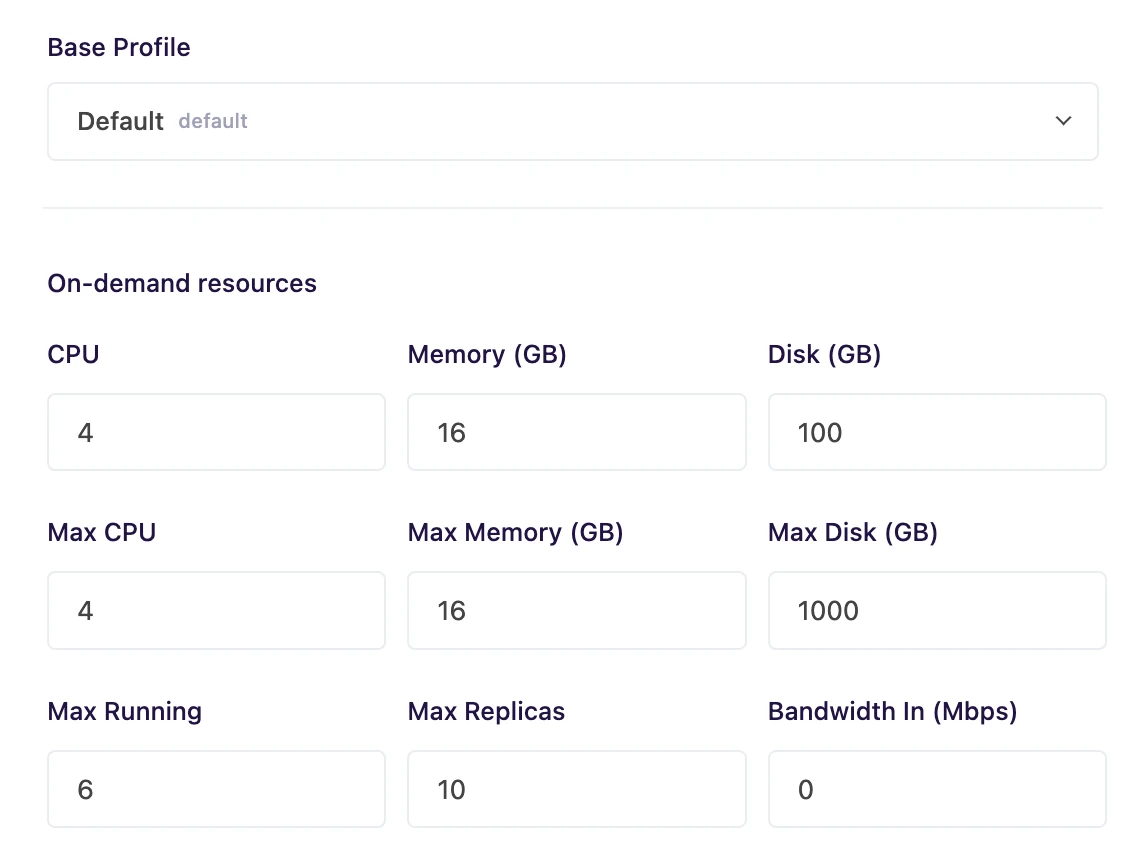Viewport: 1148px width, 868px height.
Task: Click into the Memory (GB) input field
Action: tap(576, 432)
